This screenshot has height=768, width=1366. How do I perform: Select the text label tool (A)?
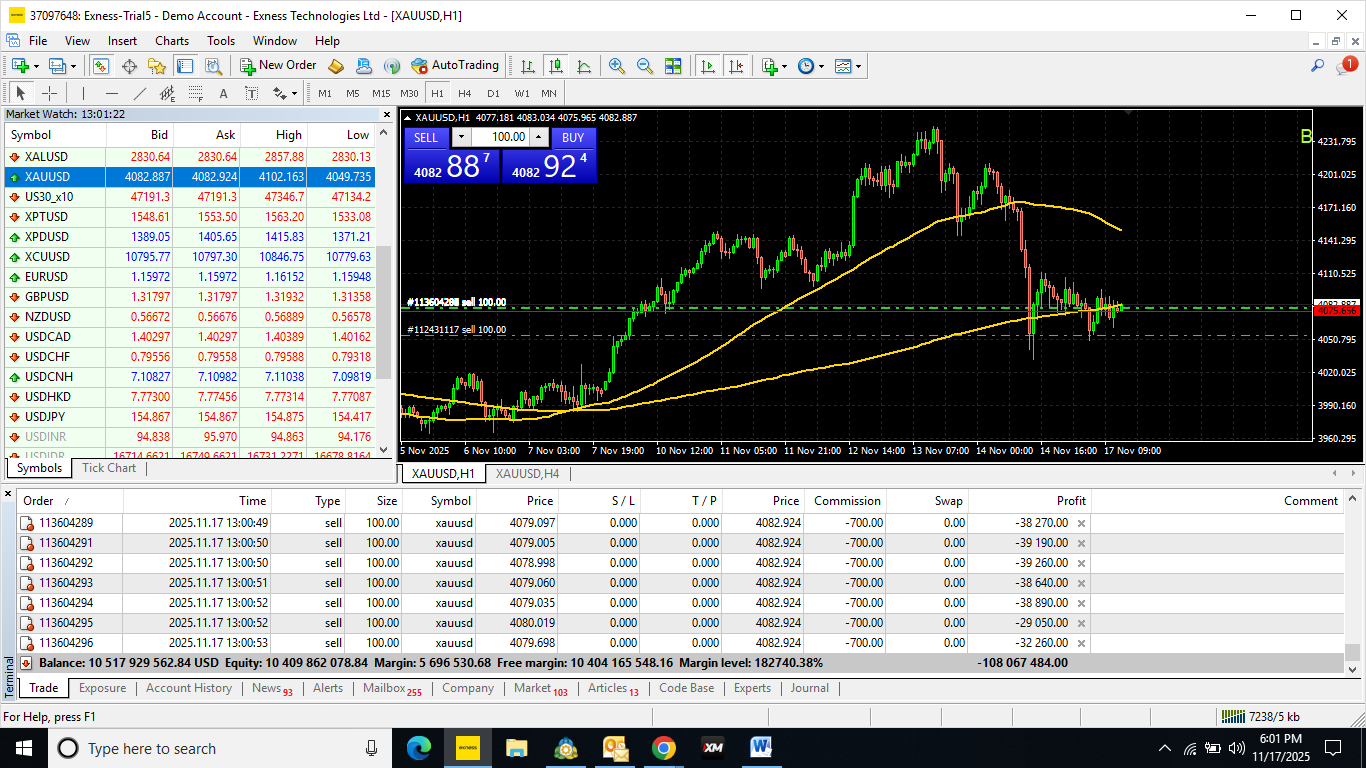tap(223, 93)
